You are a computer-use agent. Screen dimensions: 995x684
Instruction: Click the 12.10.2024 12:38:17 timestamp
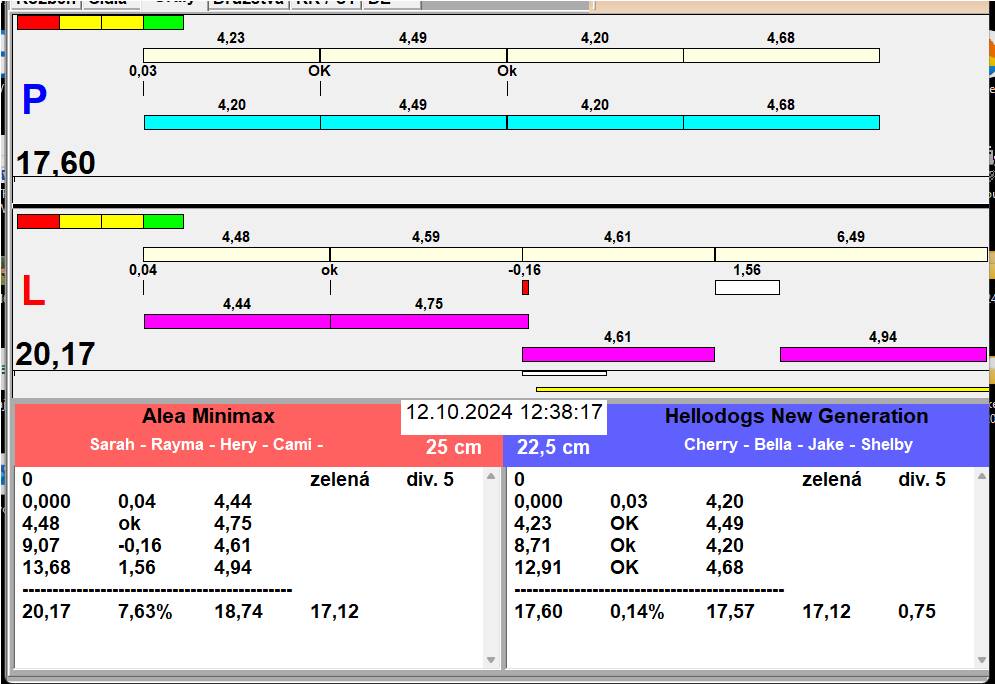[504, 413]
